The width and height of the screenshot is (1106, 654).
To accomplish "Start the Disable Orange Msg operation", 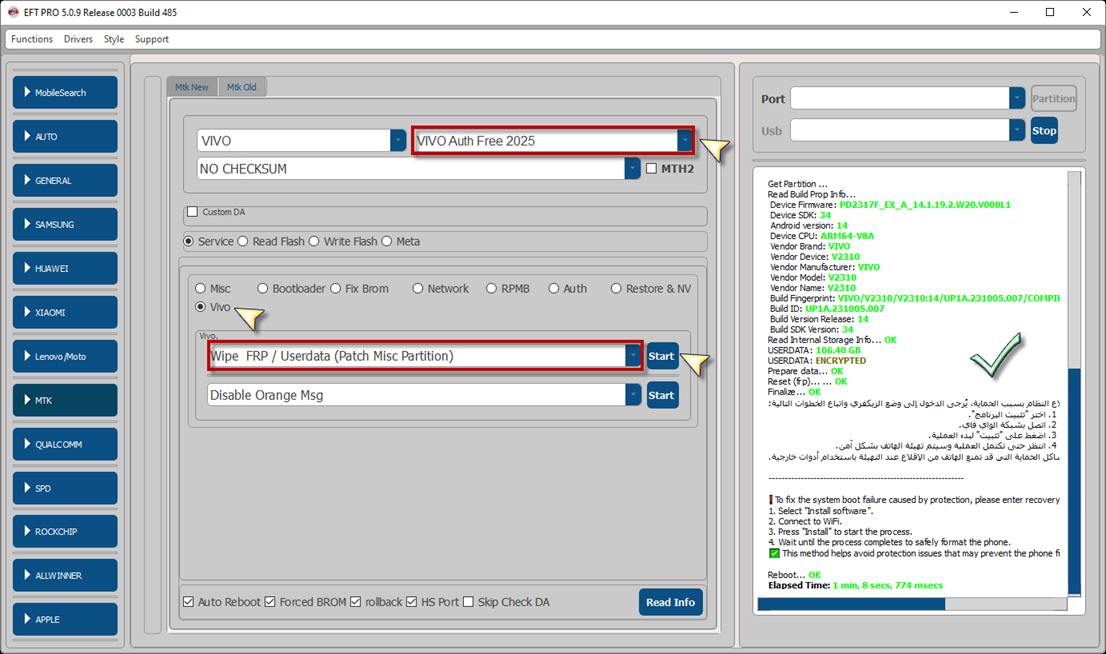I will pyautogui.click(x=662, y=395).
